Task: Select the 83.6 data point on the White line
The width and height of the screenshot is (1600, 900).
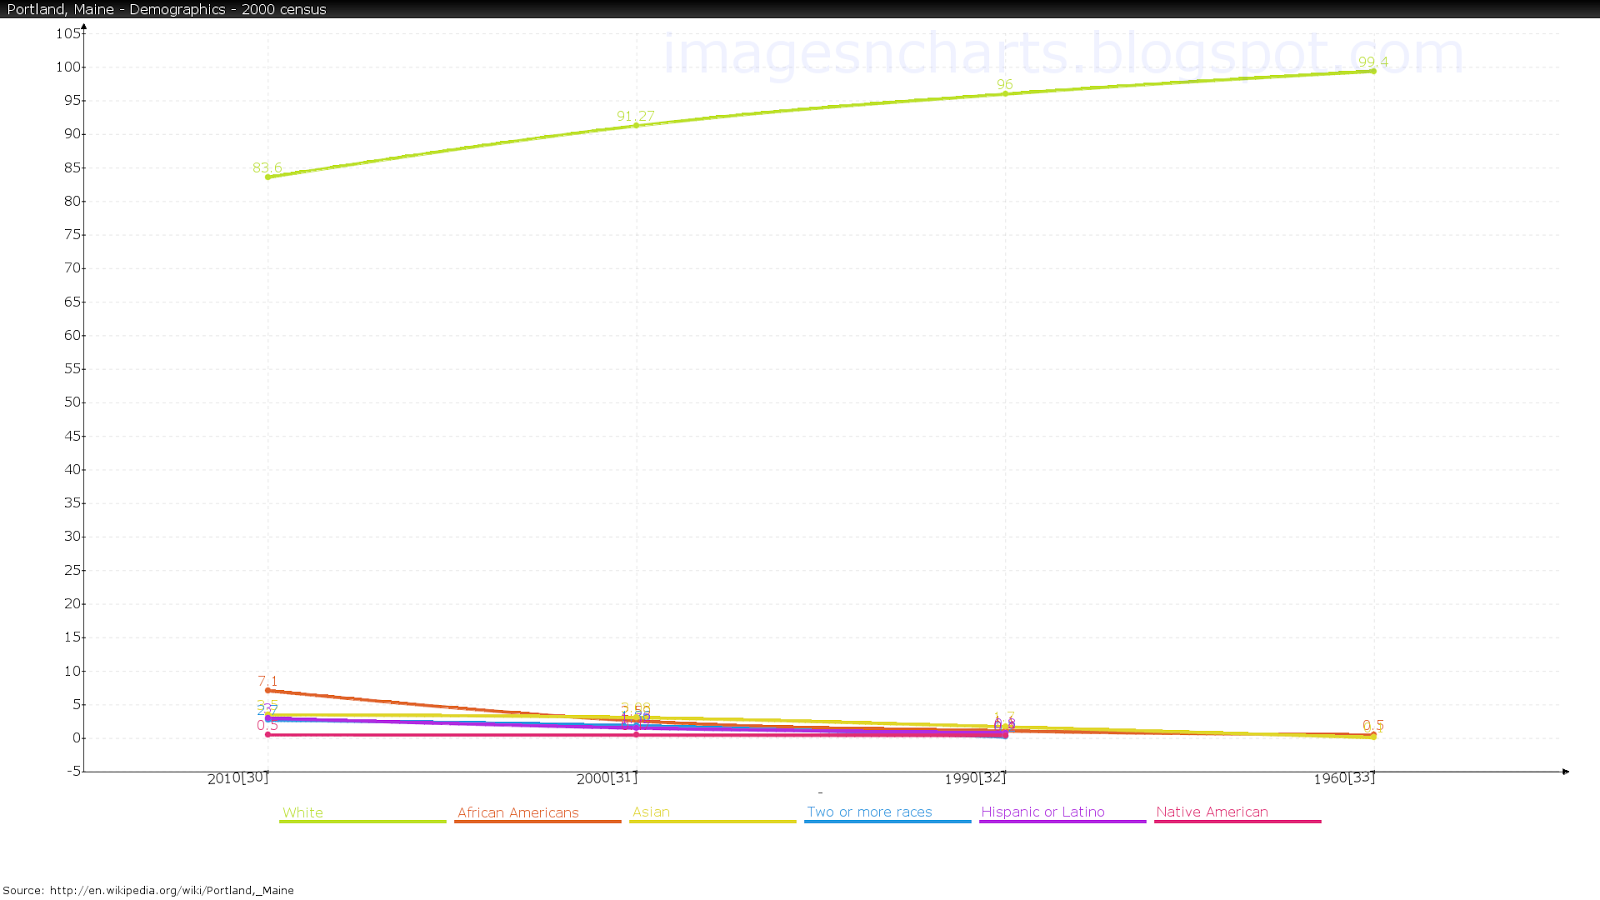Action: pyautogui.click(x=267, y=177)
